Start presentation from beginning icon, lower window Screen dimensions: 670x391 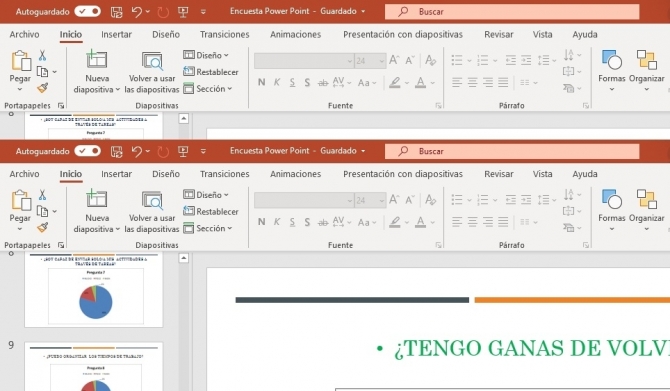[x=183, y=151]
